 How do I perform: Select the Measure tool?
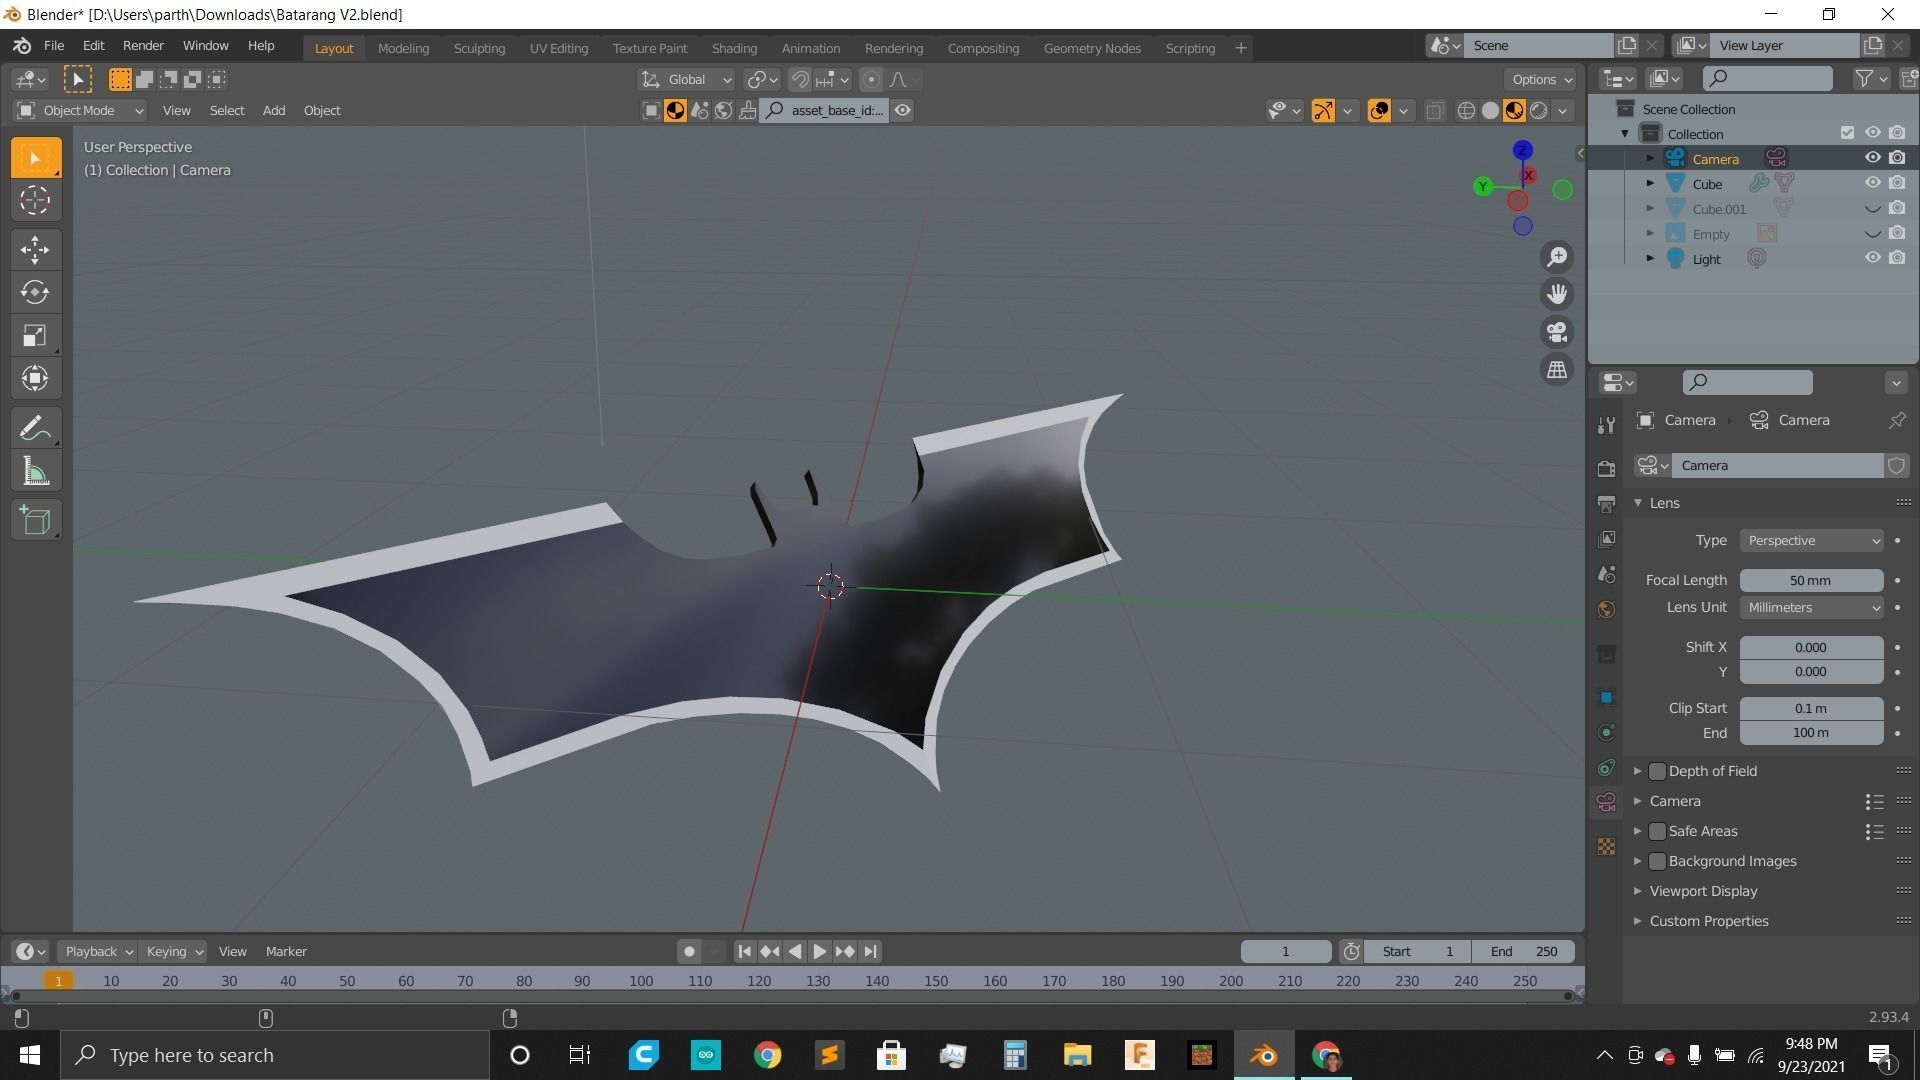pos(35,472)
